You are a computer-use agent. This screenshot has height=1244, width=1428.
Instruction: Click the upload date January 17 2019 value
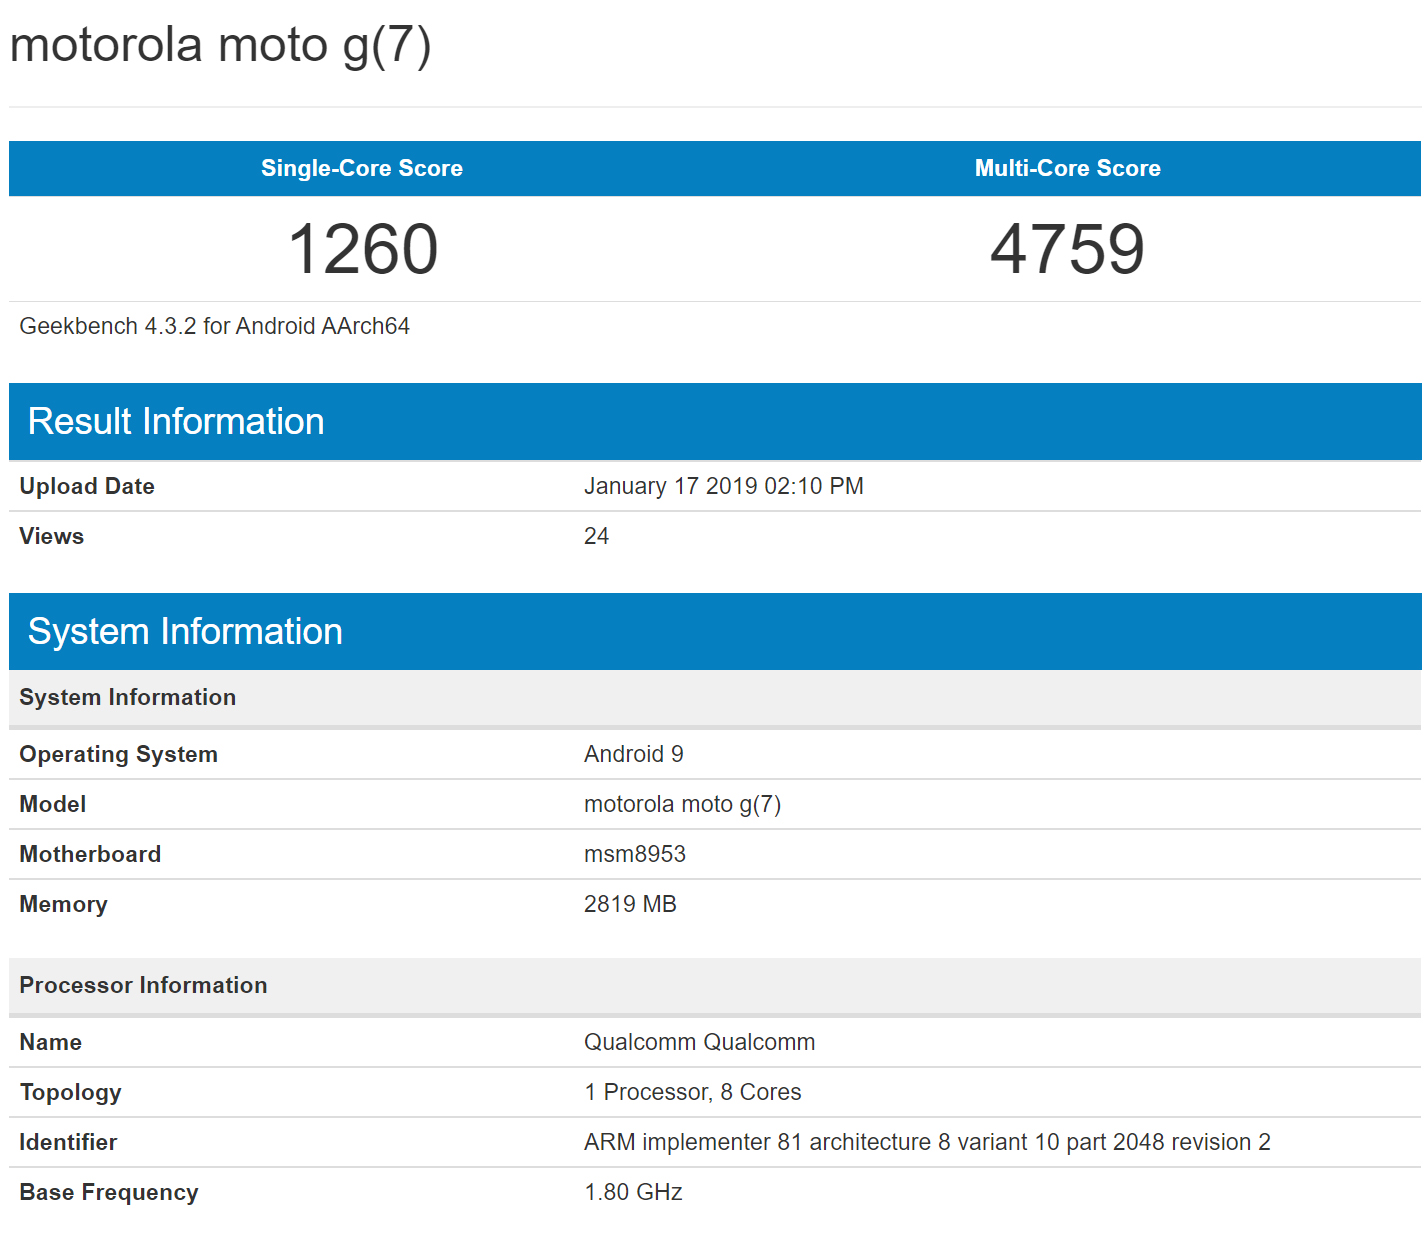[x=723, y=486]
